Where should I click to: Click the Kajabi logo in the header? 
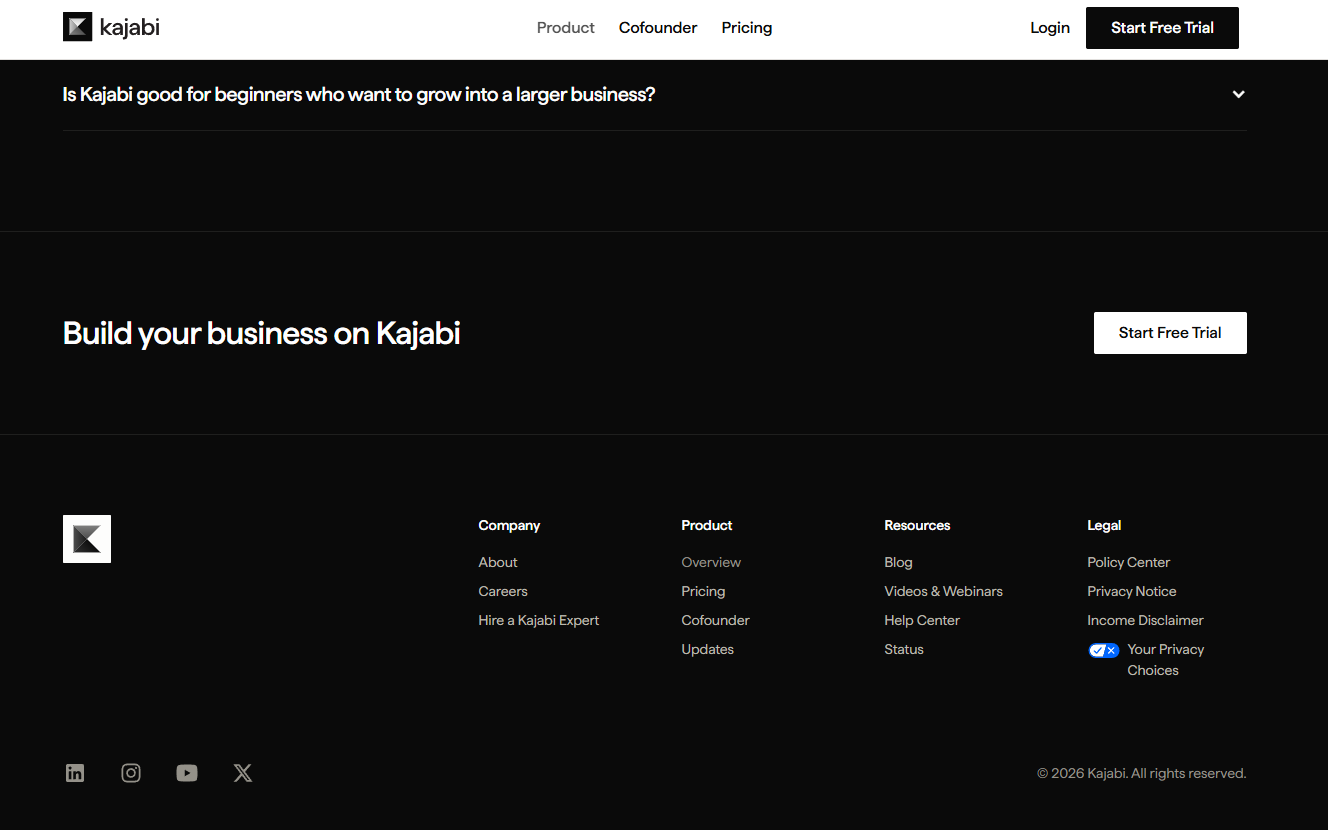(x=110, y=27)
